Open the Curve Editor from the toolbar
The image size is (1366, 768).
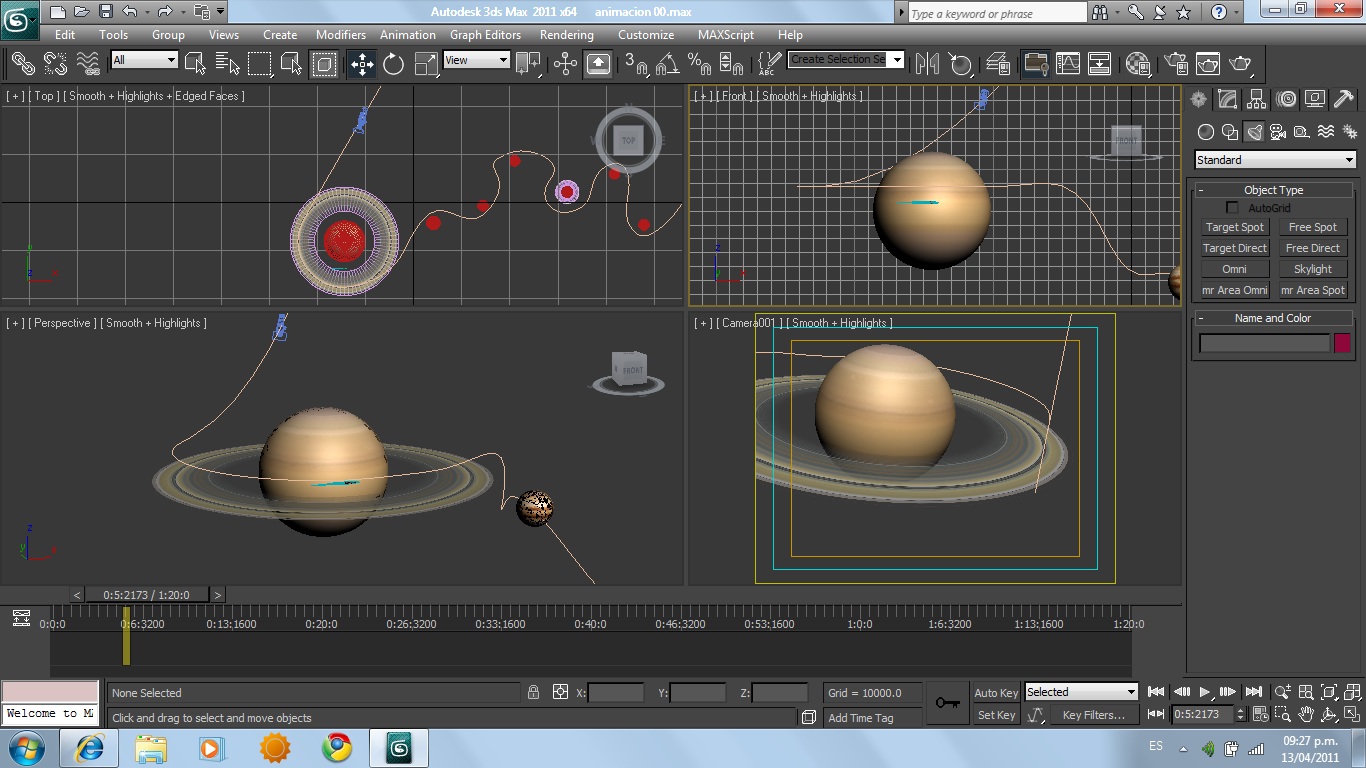tap(1068, 64)
